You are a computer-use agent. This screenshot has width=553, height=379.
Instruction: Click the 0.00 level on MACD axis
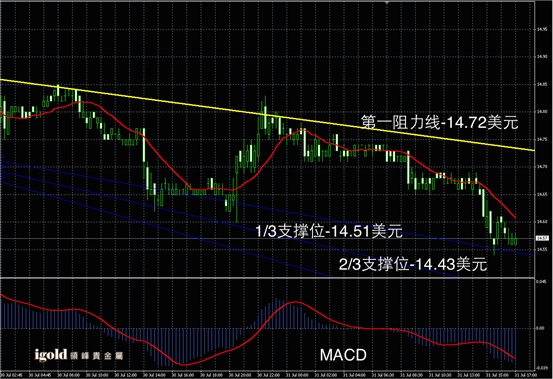[x=540, y=328]
